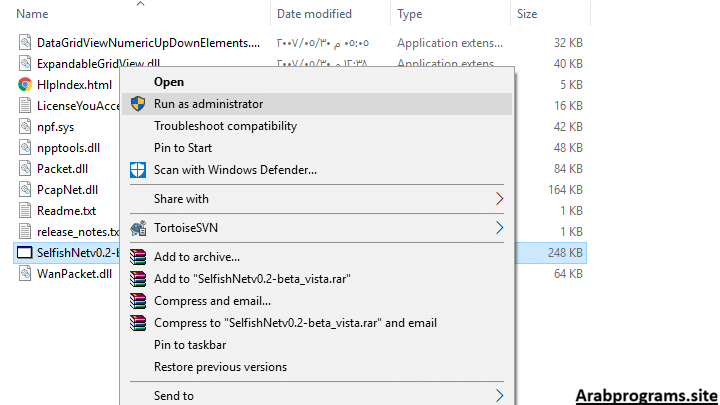Select the DataGridViewNumericUpDownElements file name

point(148,43)
